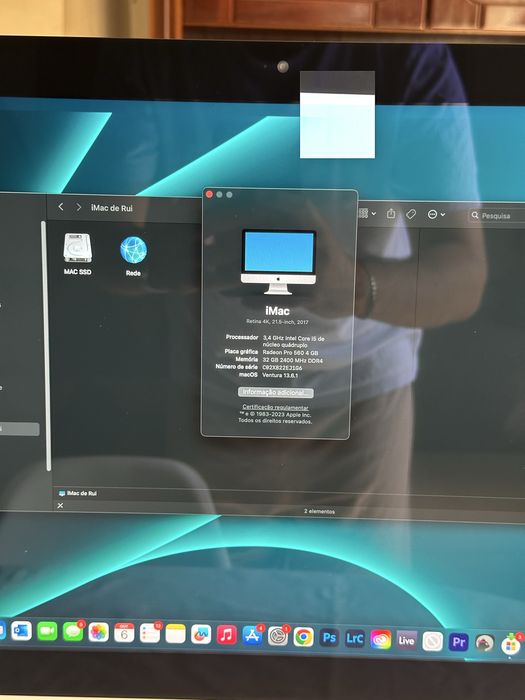Open Google Chrome from the Dock

click(x=304, y=637)
